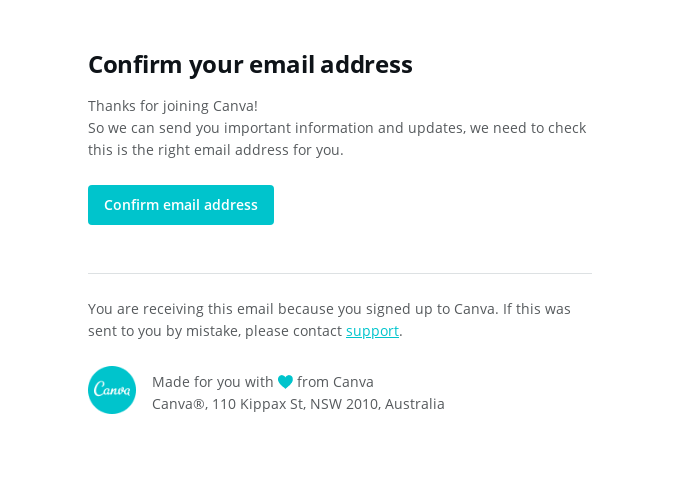This screenshot has width=680, height=480.
Task: Open the support link
Action: tap(372, 331)
